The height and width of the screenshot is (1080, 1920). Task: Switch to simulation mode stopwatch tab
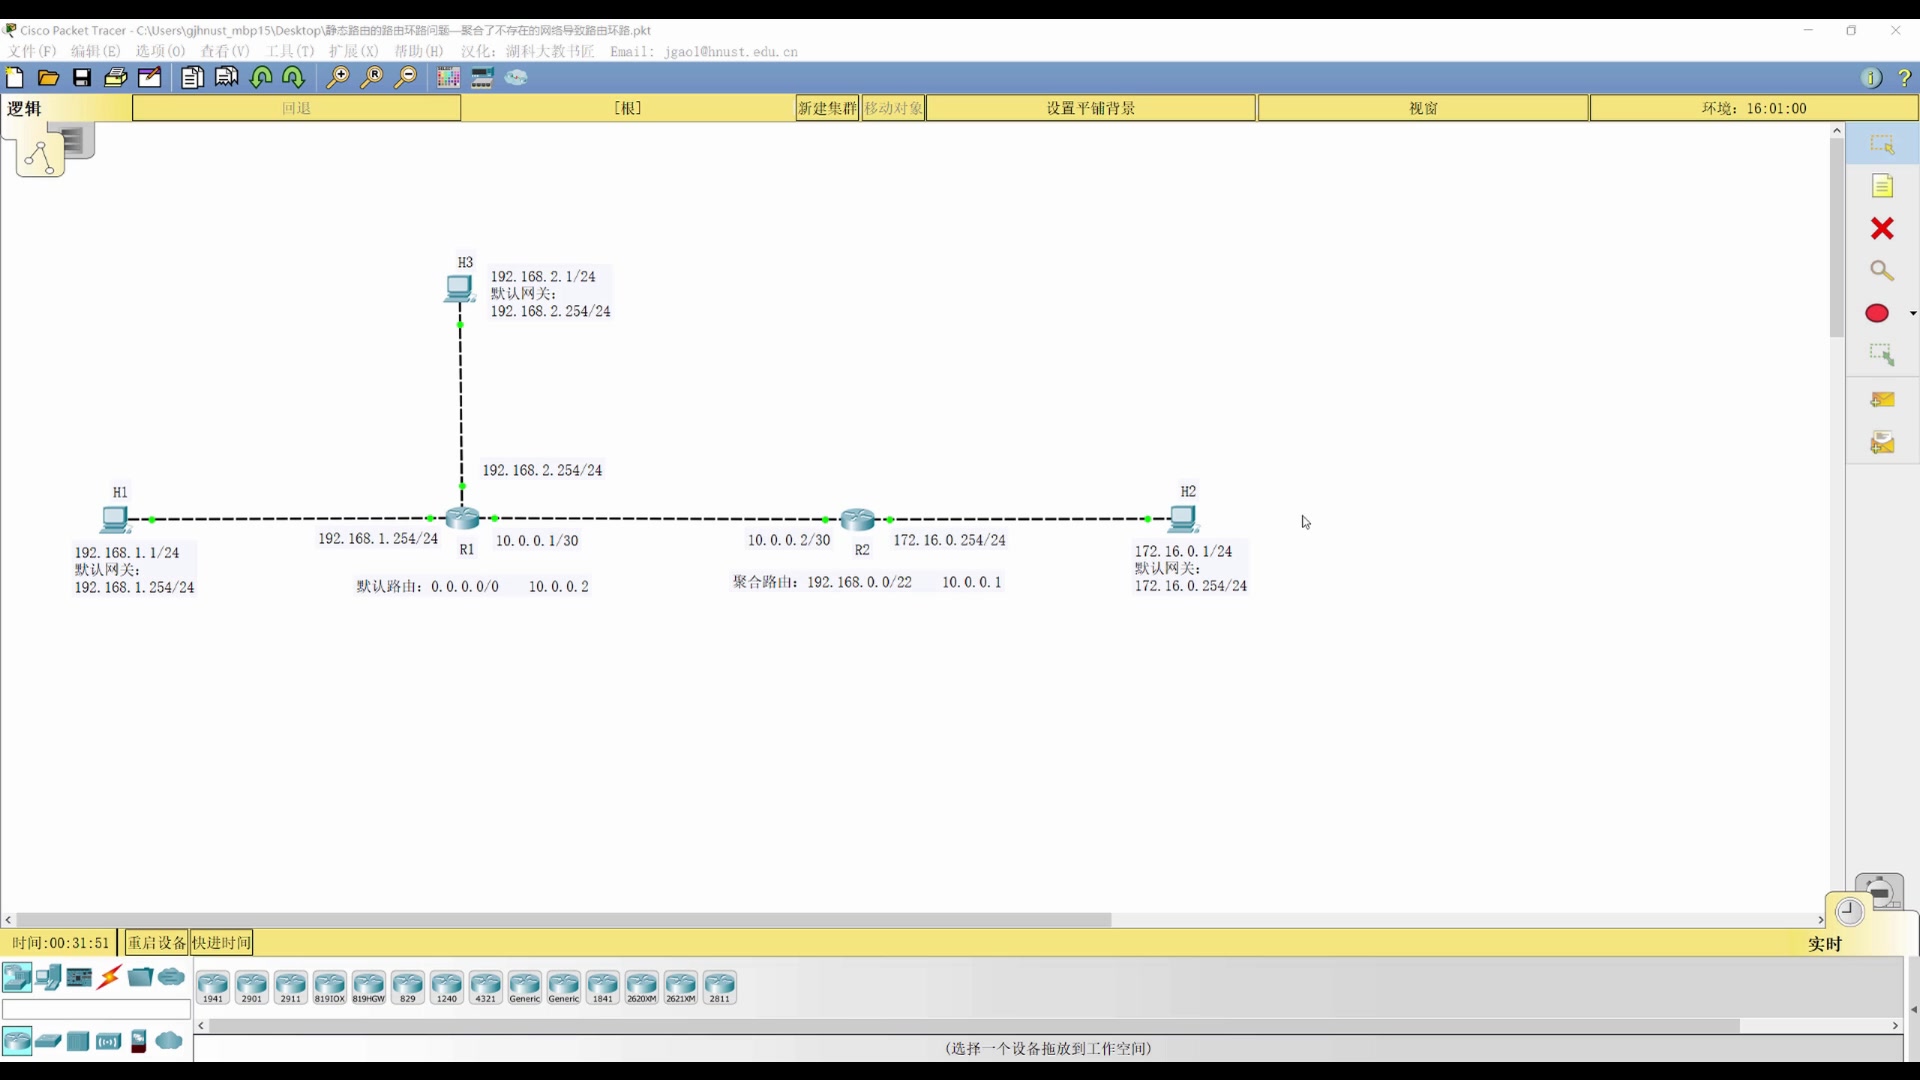[x=1880, y=890]
